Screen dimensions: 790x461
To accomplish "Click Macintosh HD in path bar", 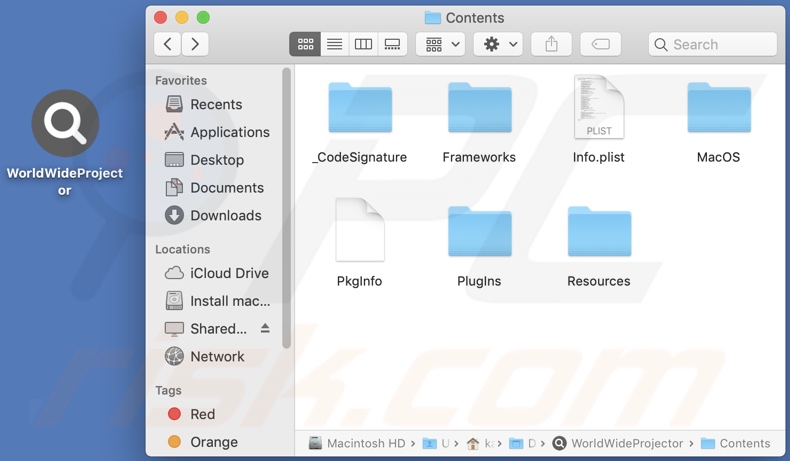I will 357,443.
